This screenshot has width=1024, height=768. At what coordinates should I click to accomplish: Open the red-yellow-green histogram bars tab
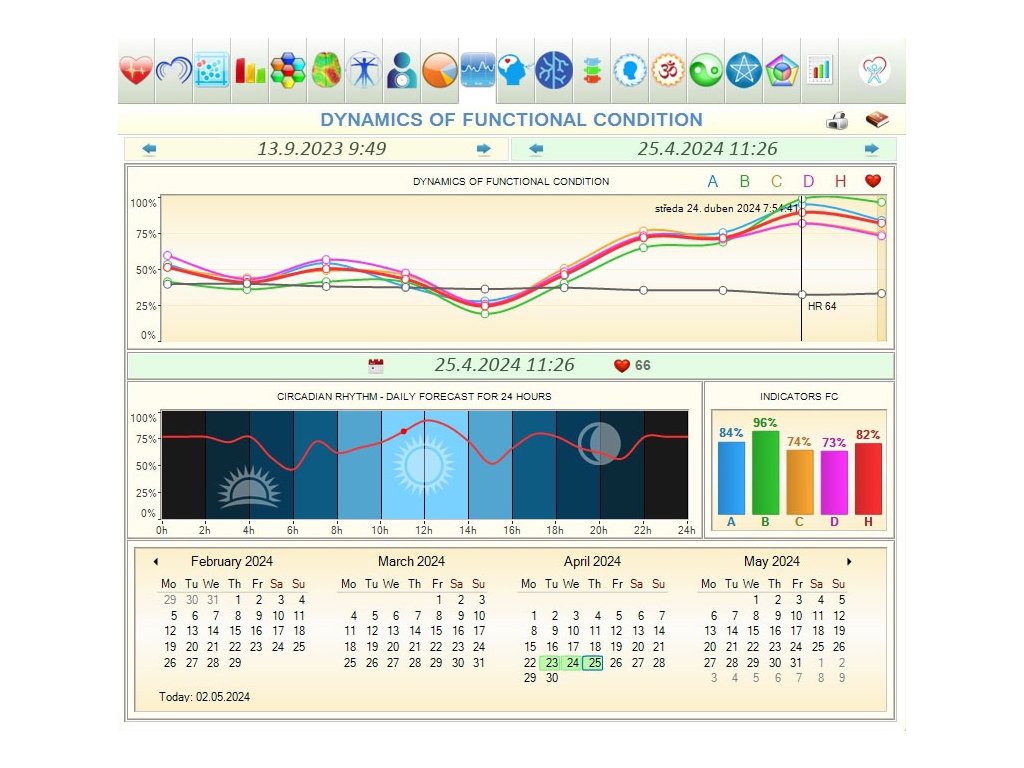pos(250,70)
